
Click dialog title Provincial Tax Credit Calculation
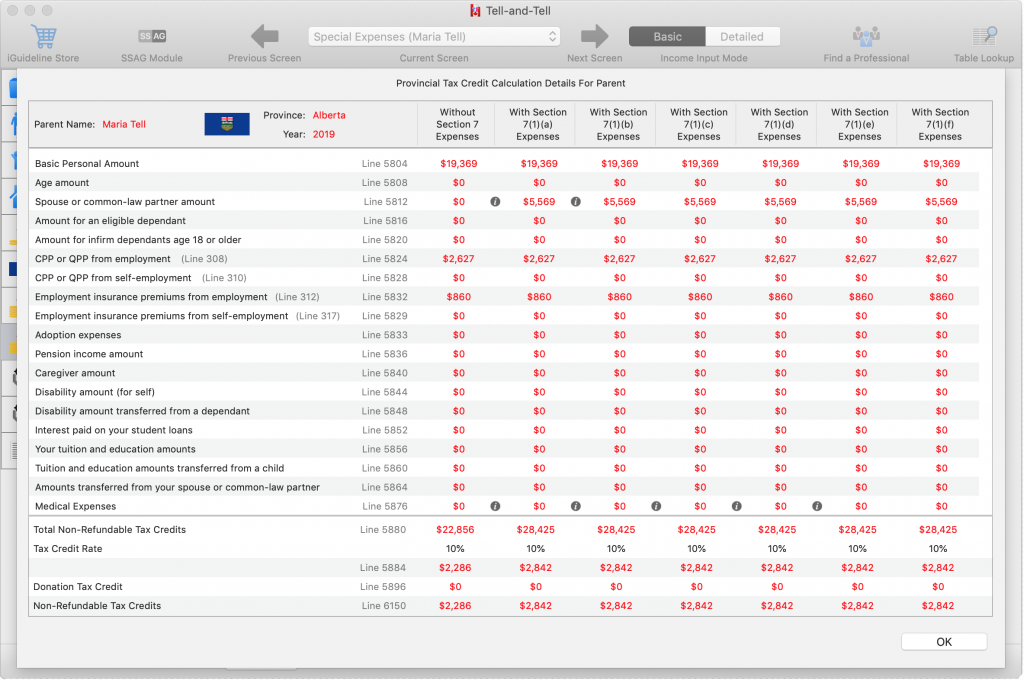510,84
